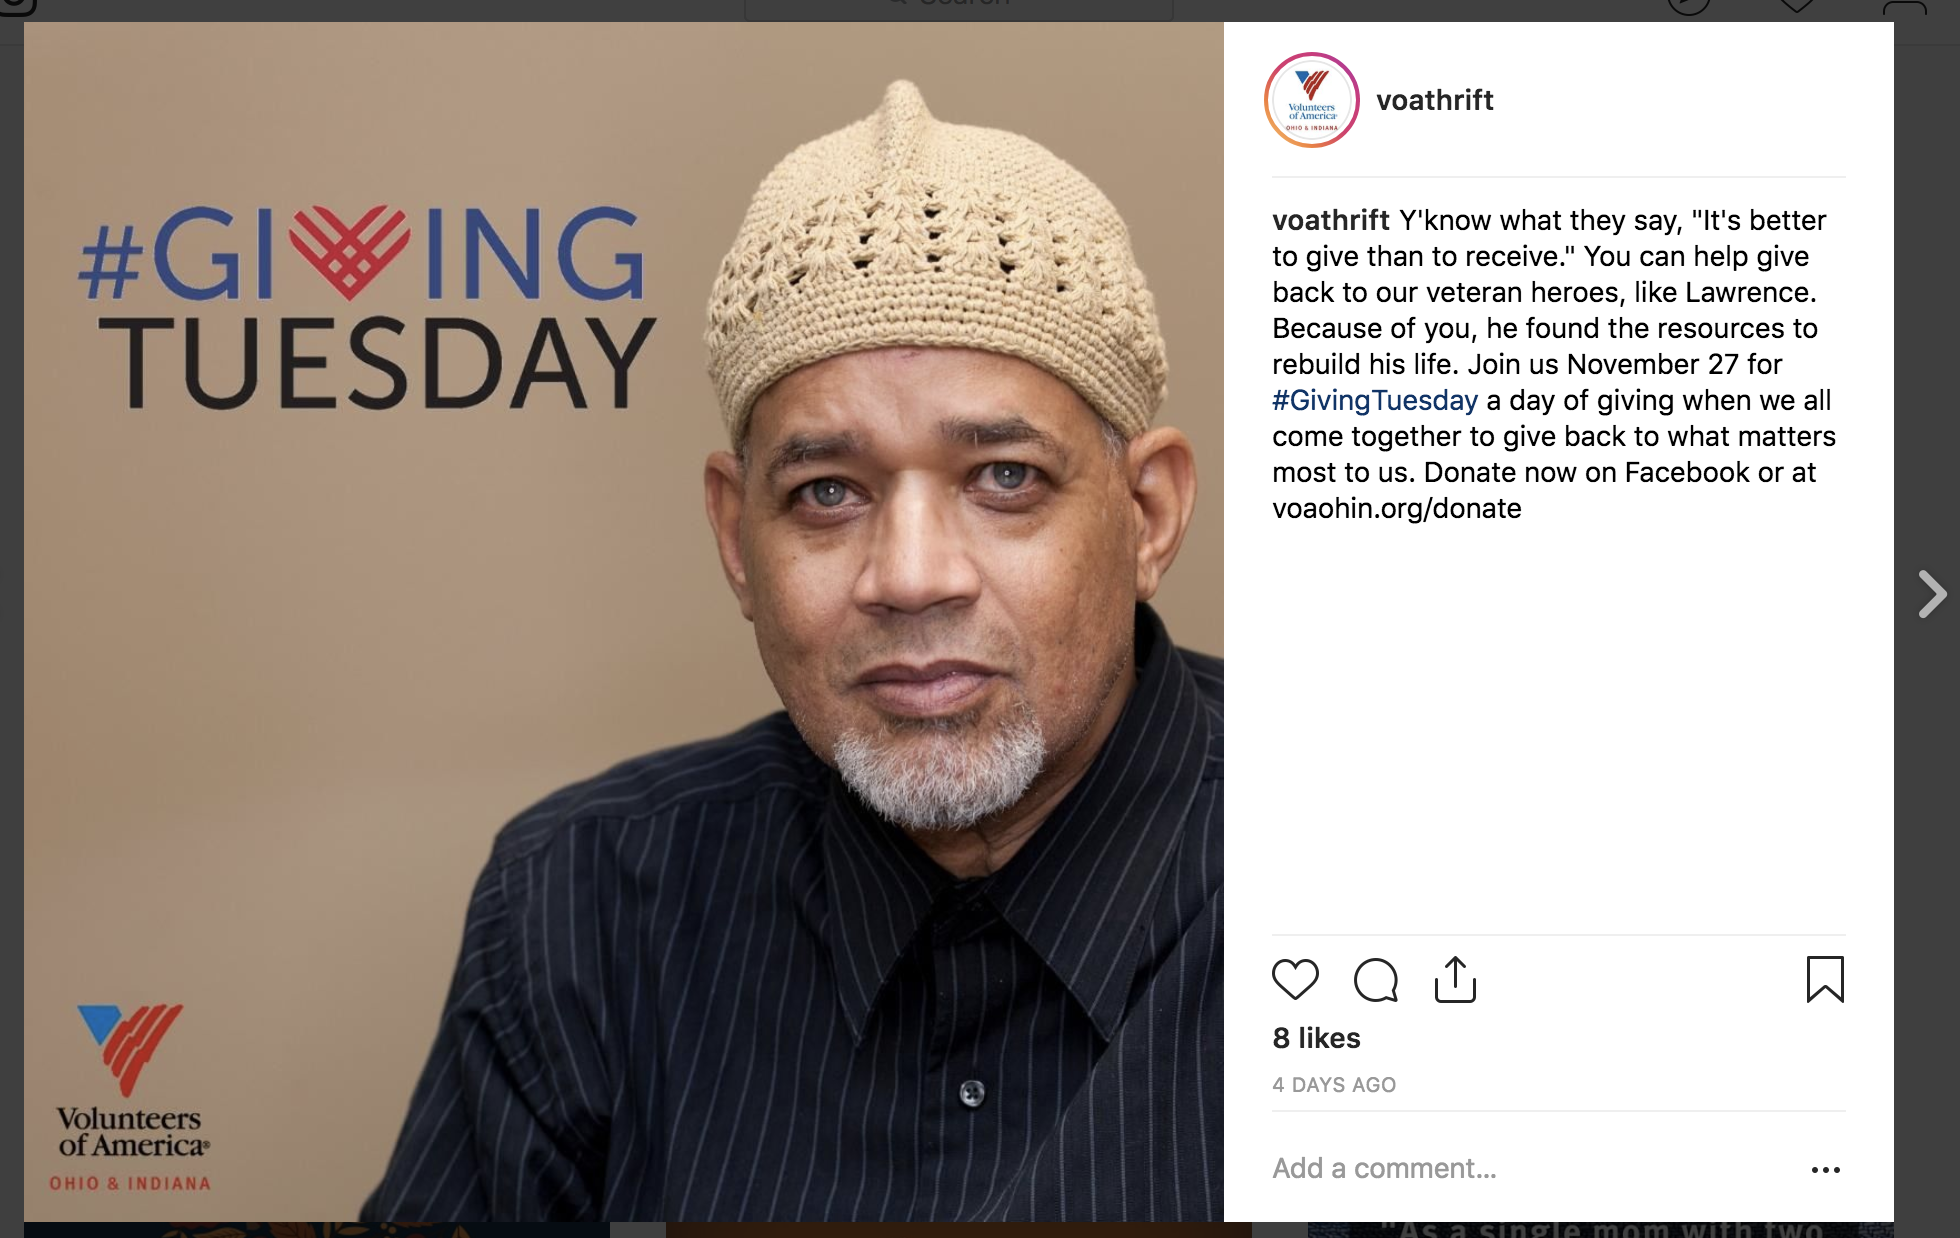Open comments via the speech bubble icon

(x=1376, y=980)
